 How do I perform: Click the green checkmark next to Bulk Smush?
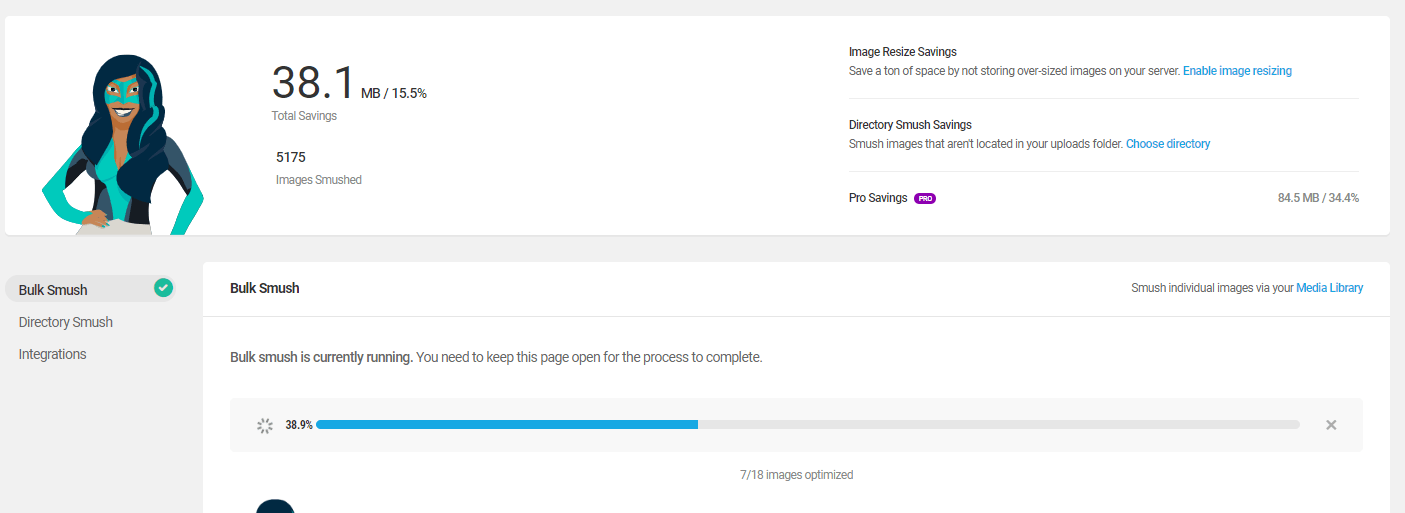pyautogui.click(x=163, y=288)
